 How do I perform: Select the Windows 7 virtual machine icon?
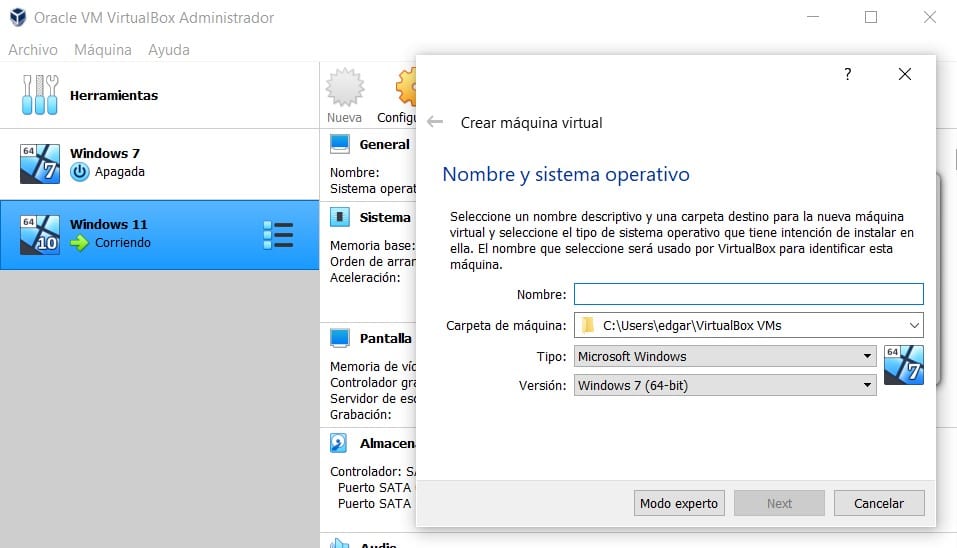[40, 164]
